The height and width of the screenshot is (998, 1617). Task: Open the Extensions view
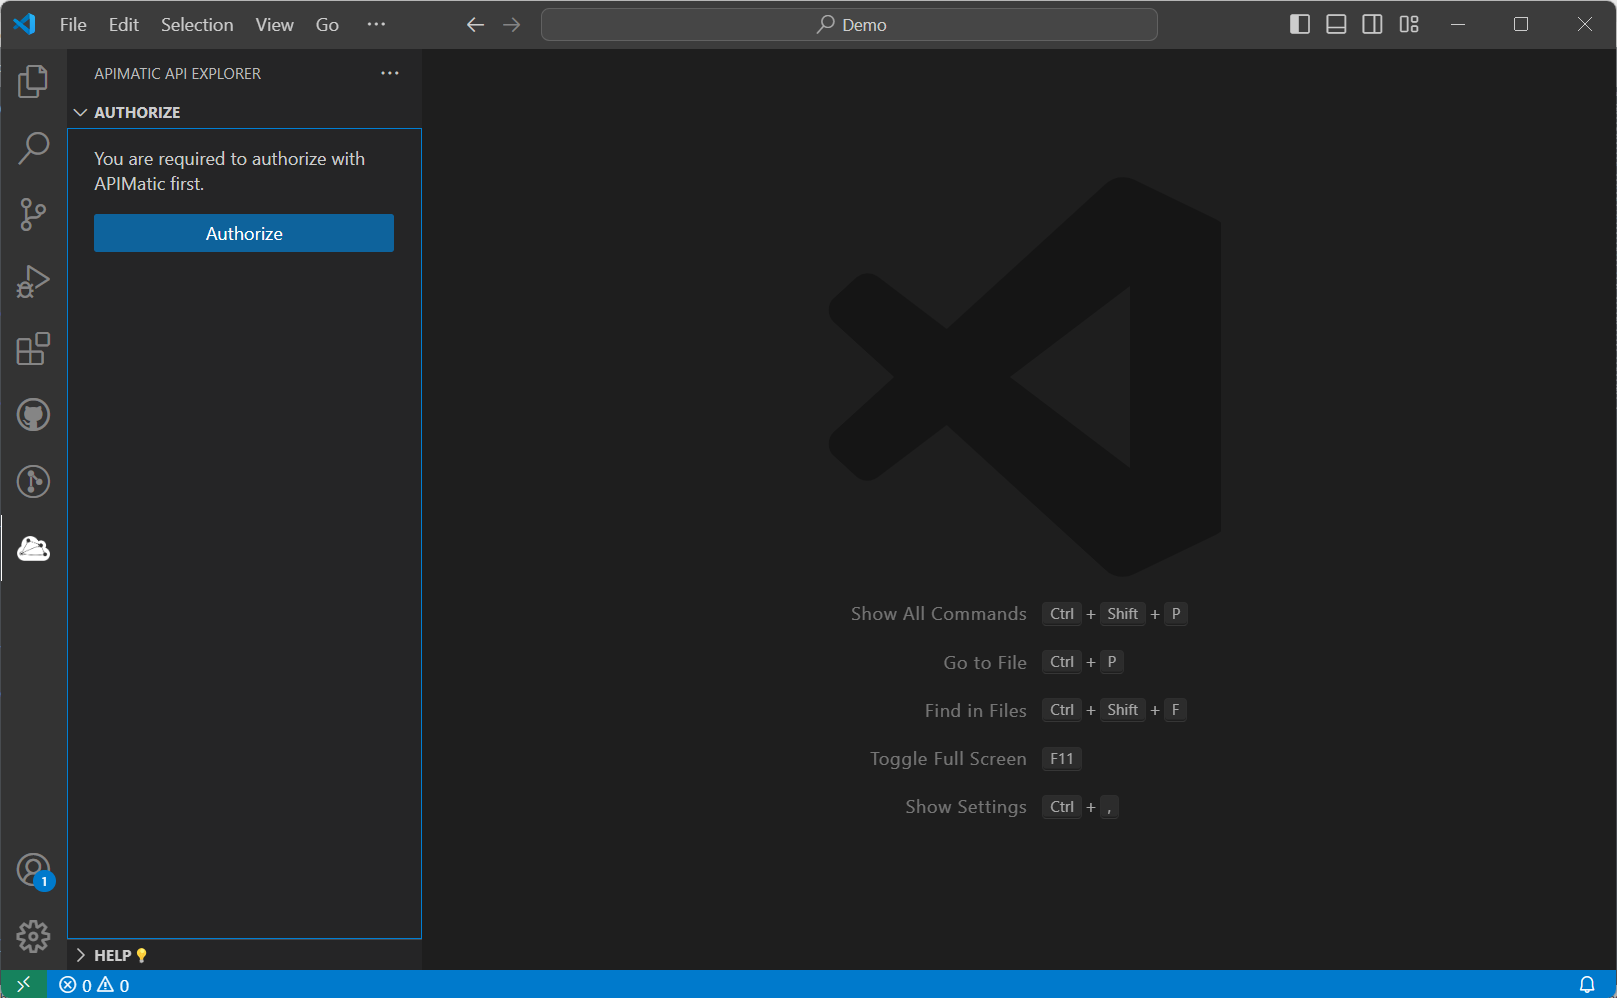[x=33, y=348]
